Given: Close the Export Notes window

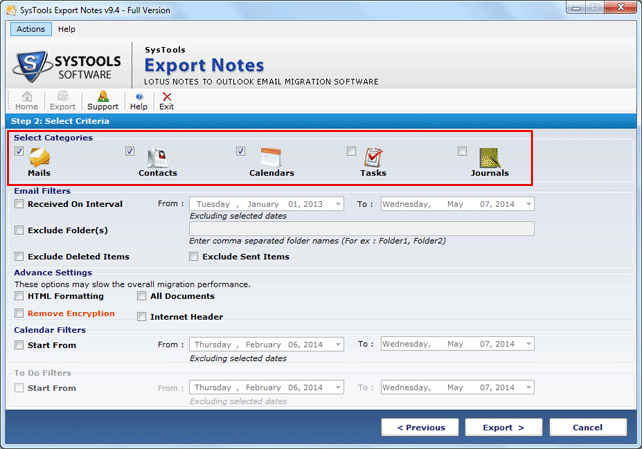Looking at the screenshot, I should point(620,7).
